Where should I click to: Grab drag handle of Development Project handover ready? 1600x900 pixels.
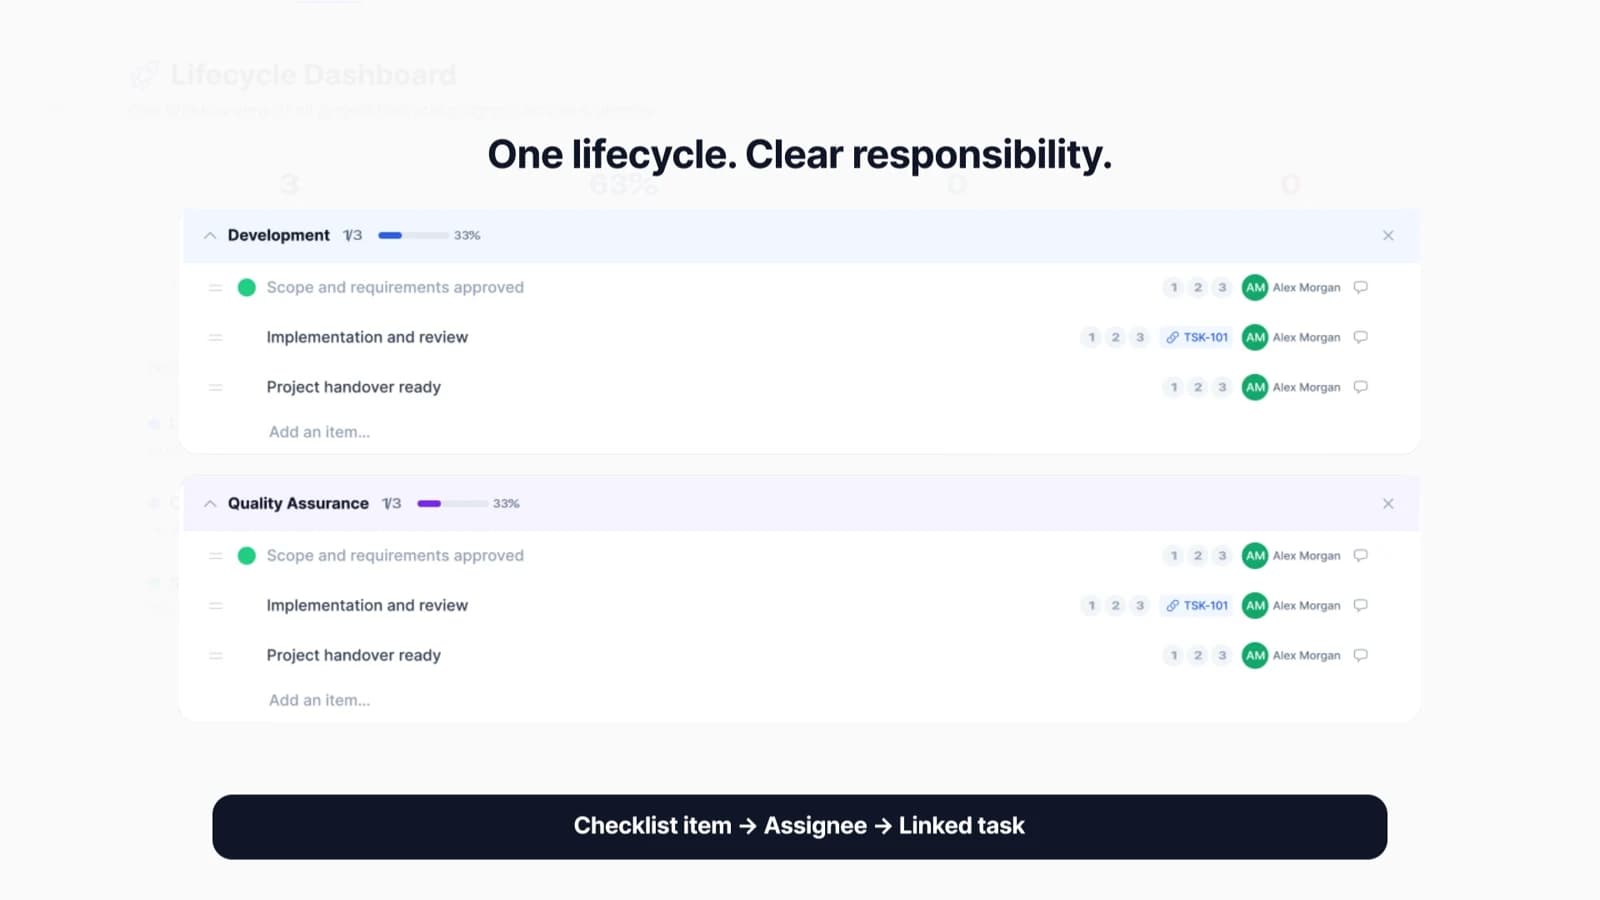click(x=215, y=388)
